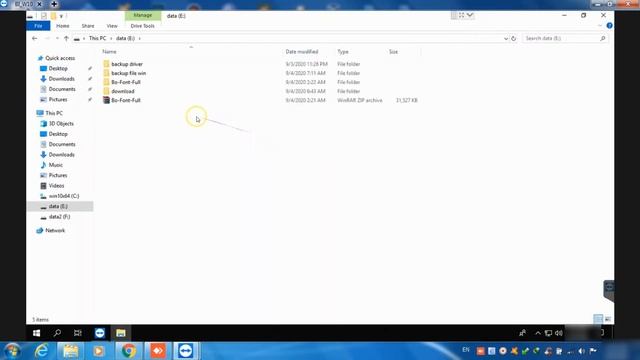Open the View ribbon tab
This screenshot has width=640, height=360.
pyautogui.click(x=112, y=26)
